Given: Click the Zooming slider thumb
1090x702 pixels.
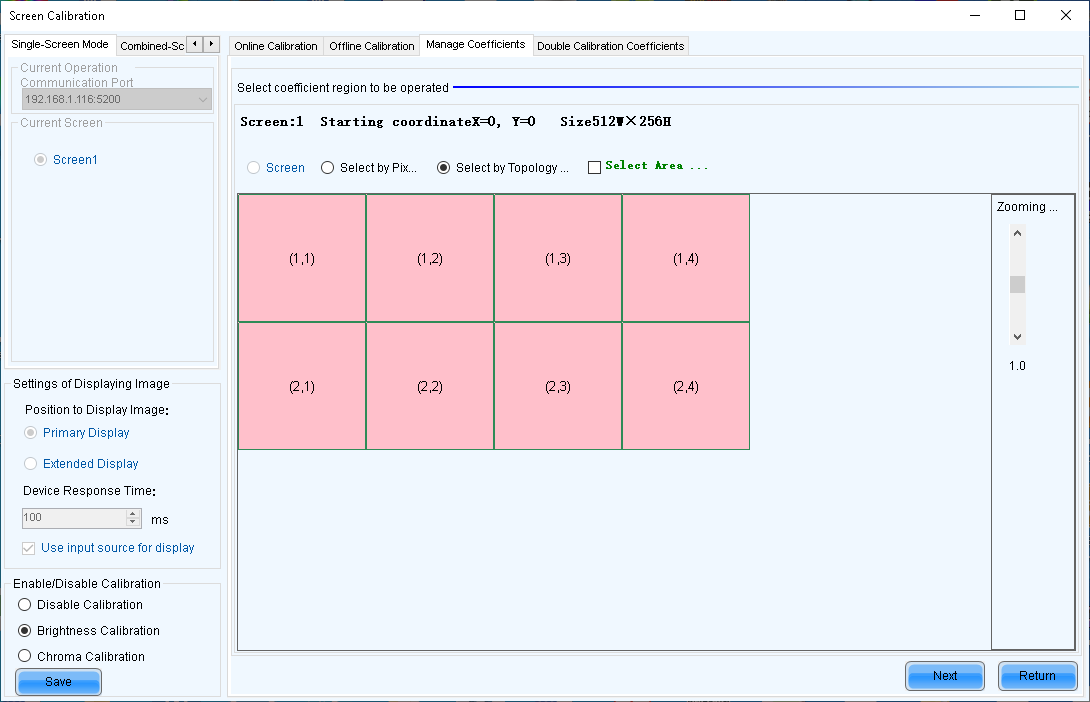Looking at the screenshot, I should click(x=1017, y=284).
